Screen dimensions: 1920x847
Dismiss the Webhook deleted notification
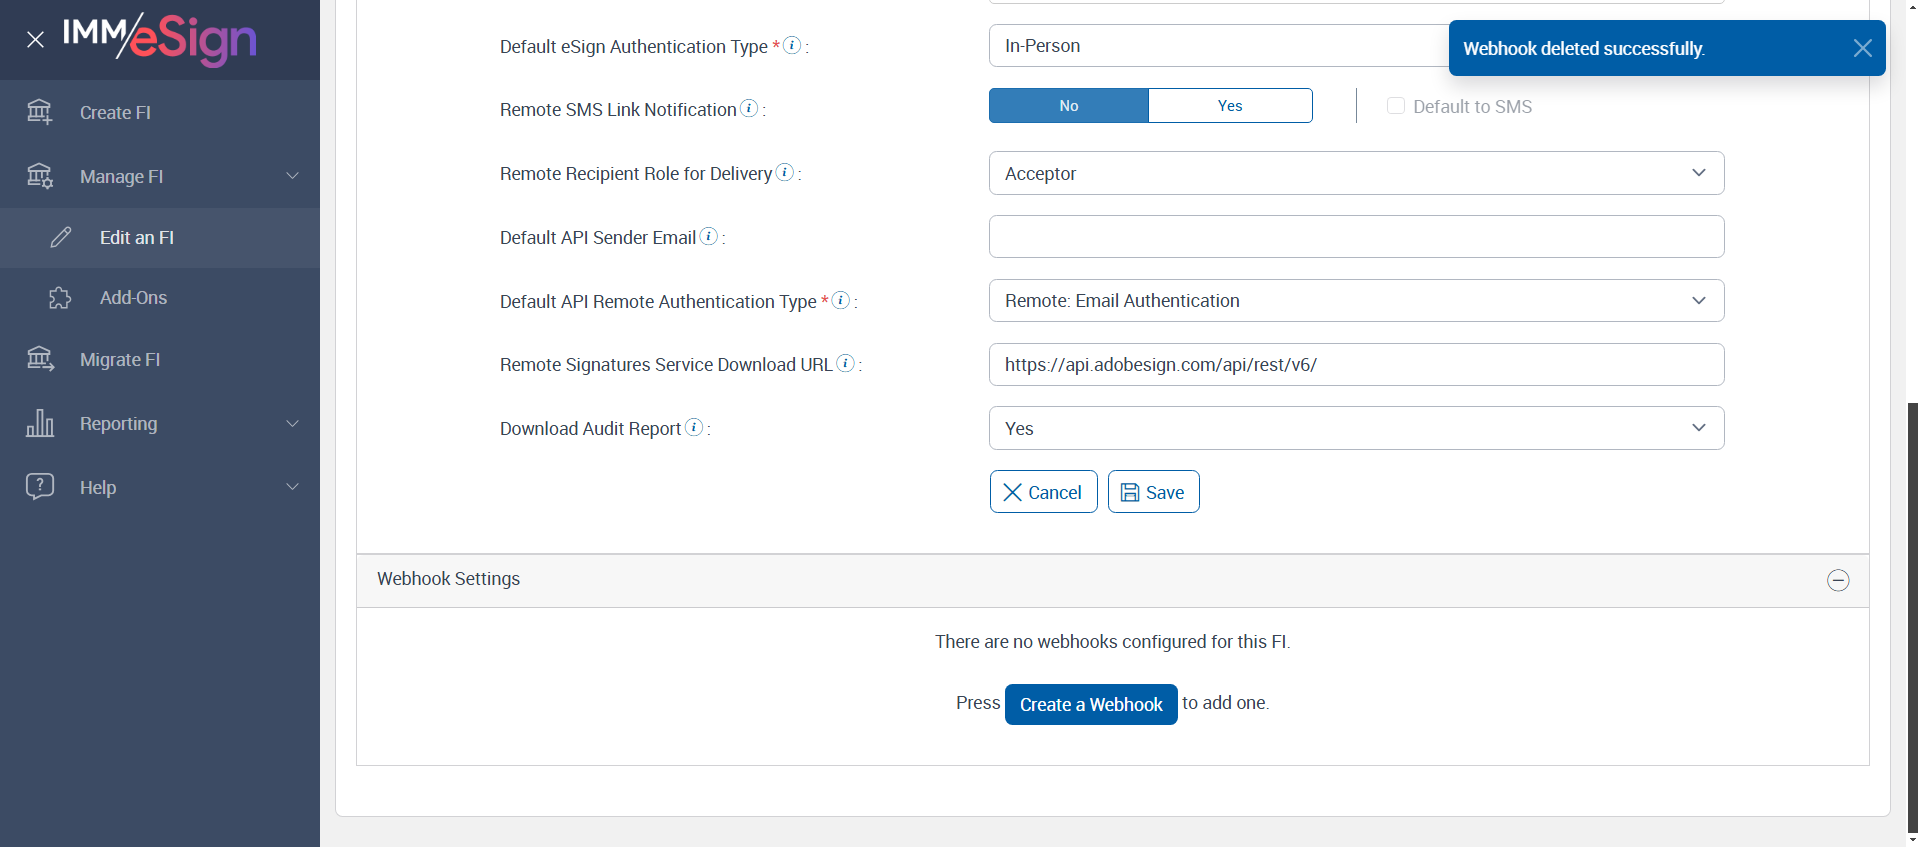click(x=1862, y=48)
